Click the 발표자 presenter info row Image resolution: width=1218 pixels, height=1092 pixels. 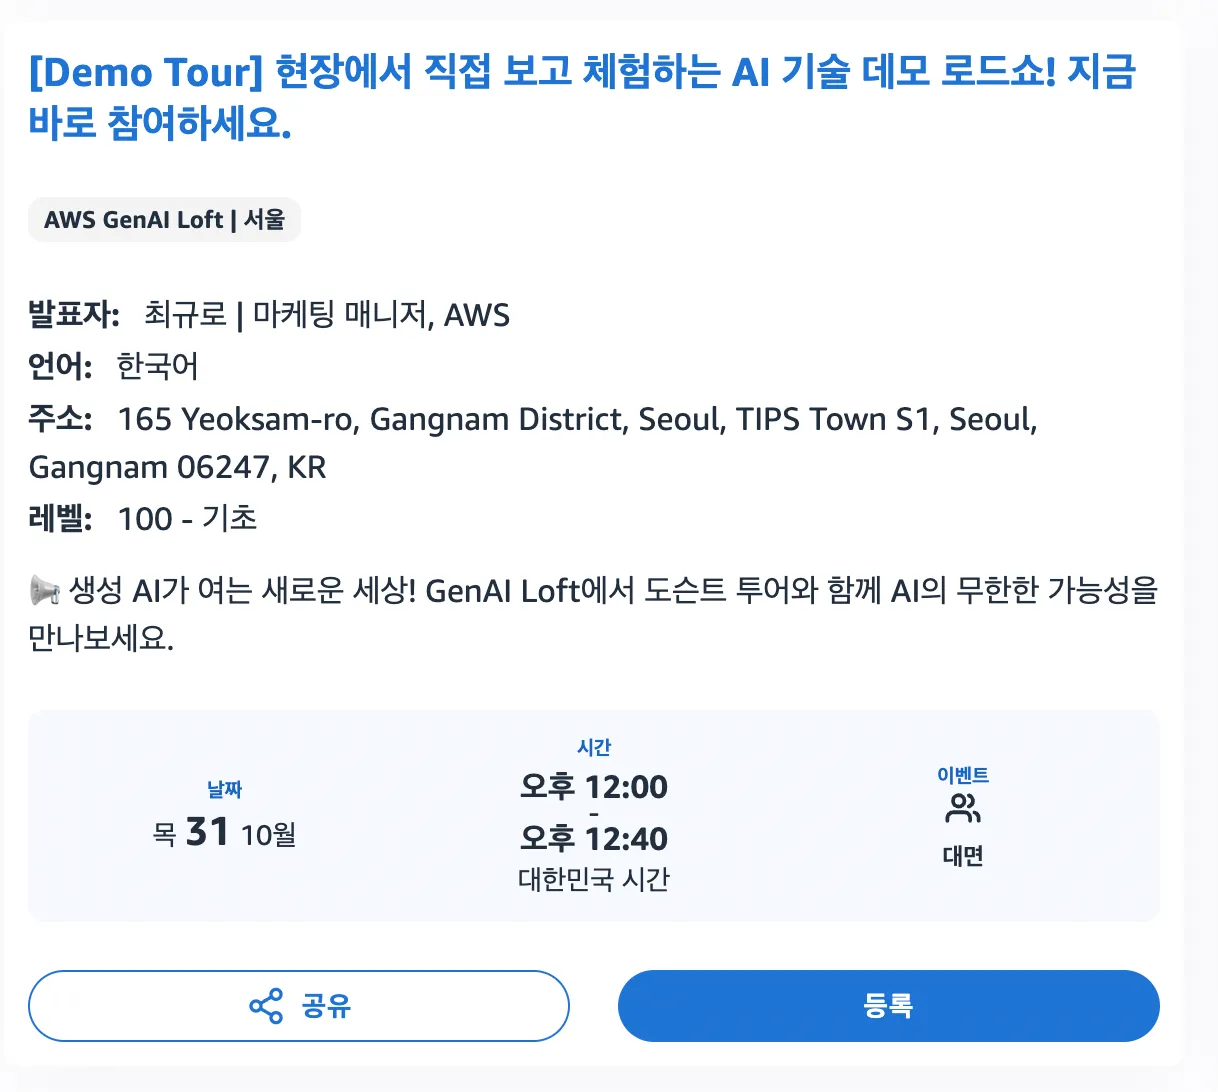click(268, 315)
